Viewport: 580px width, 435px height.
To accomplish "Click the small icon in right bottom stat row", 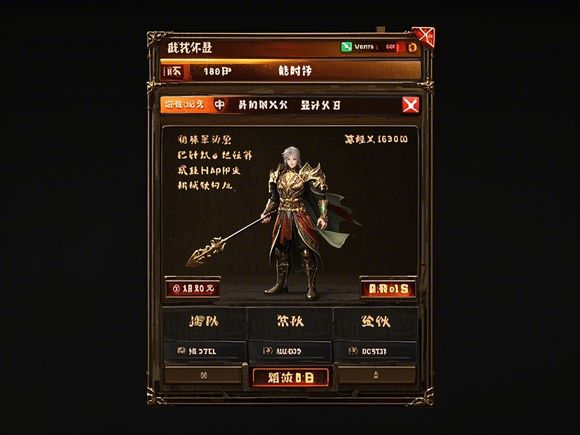I will pos(353,350).
